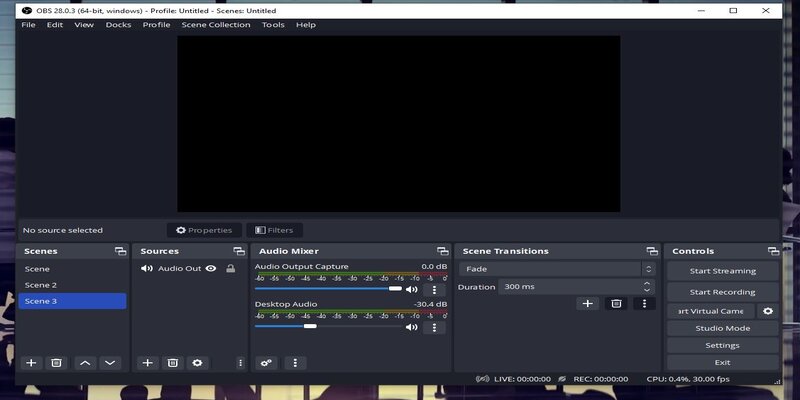Viewport: 800px width, 400px height.
Task: Open the Fade transition dropdown
Action: coord(557,269)
